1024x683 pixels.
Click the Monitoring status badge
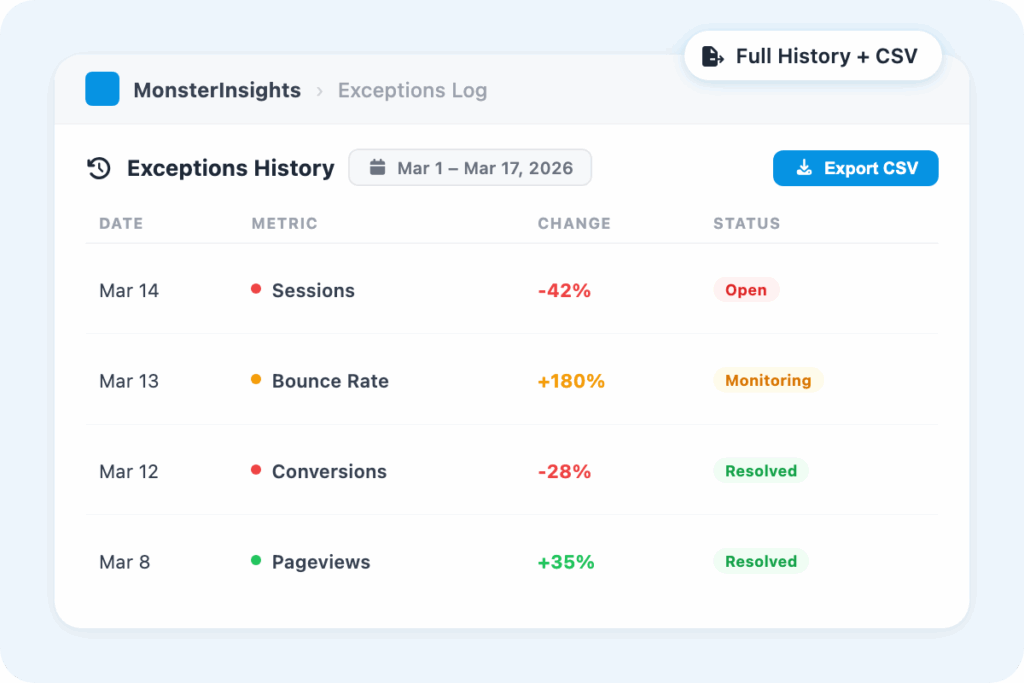[x=768, y=380]
